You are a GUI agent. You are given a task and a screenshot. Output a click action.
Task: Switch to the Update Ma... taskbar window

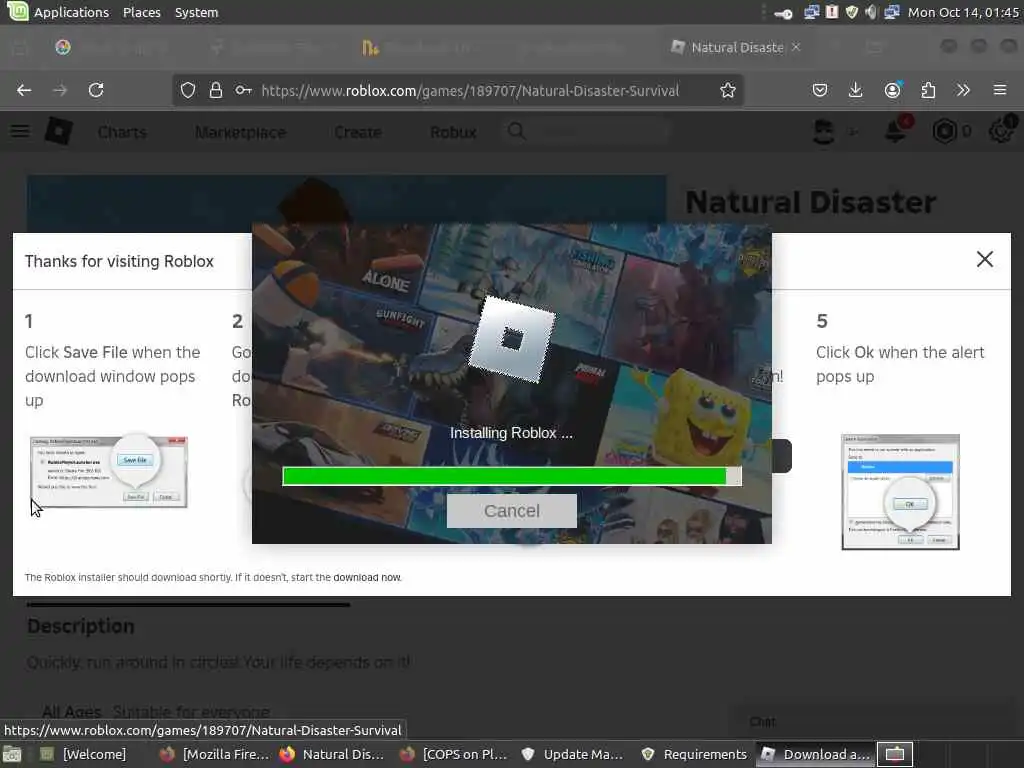coord(573,754)
